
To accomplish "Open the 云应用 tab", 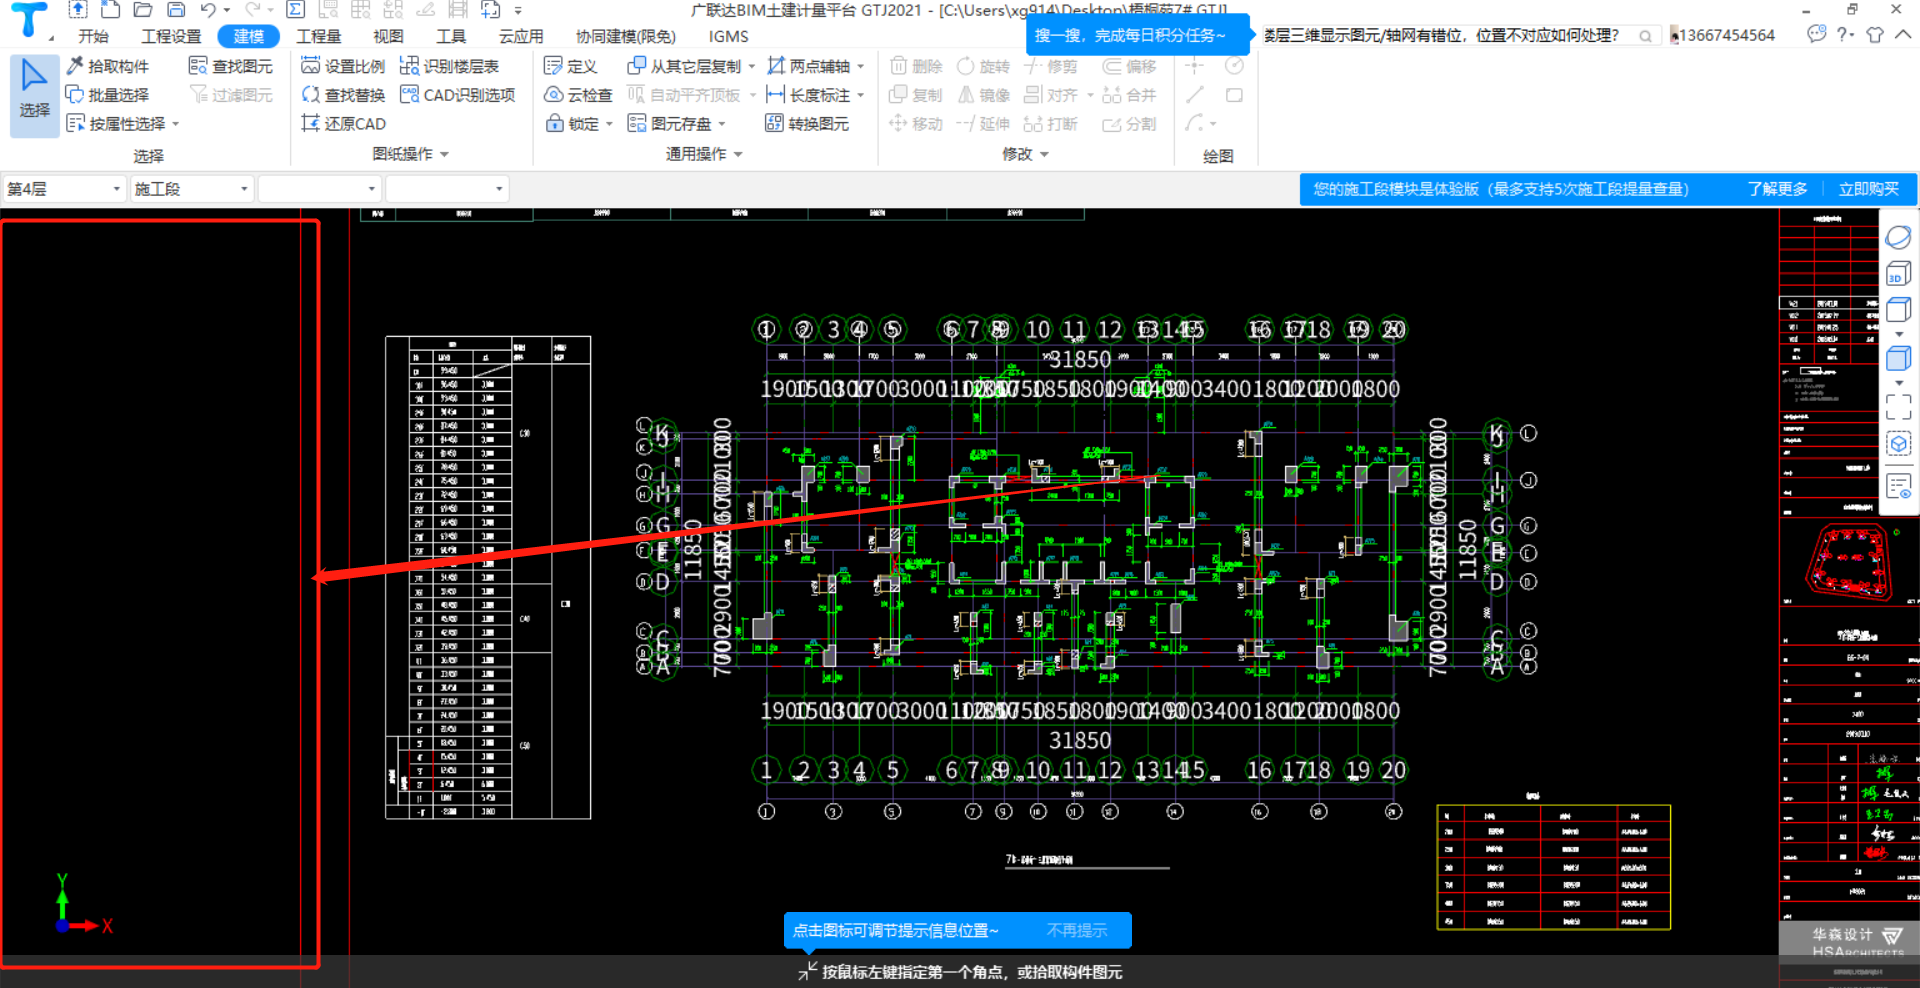I will (521, 36).
